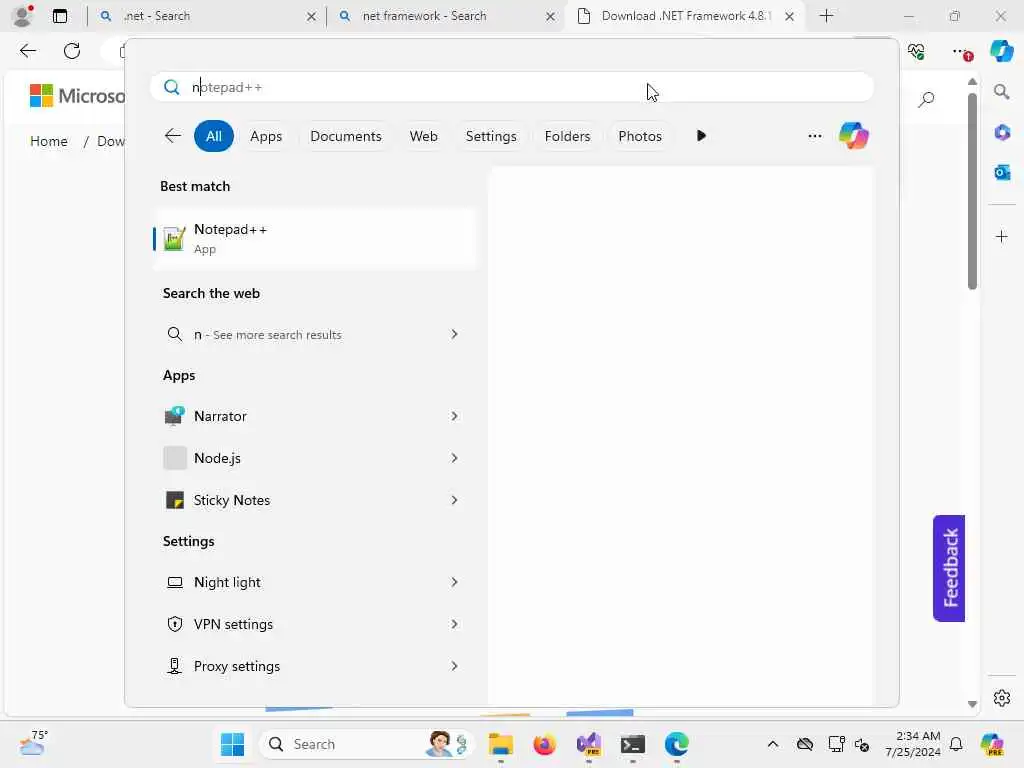Click scrollbar down arrow on page

(x=972, y=704)
